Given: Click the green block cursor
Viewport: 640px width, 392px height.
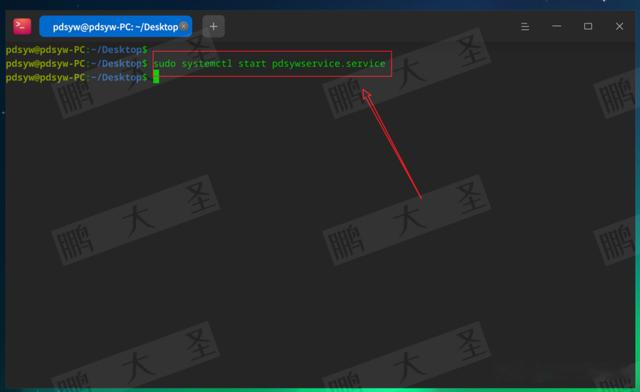Looking at the screenshot, I should coord(156,77).
